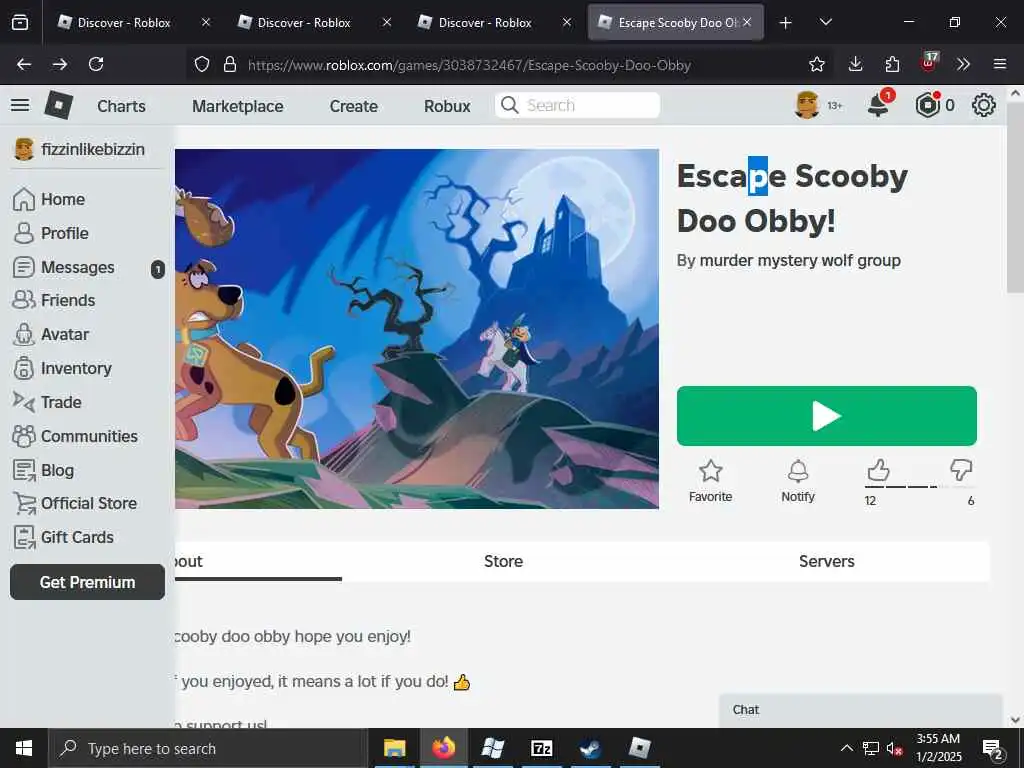Switch to the Store tab
Image resolution: width=1024 pixels, height=768 pixels.
click(x=504, y=561)
